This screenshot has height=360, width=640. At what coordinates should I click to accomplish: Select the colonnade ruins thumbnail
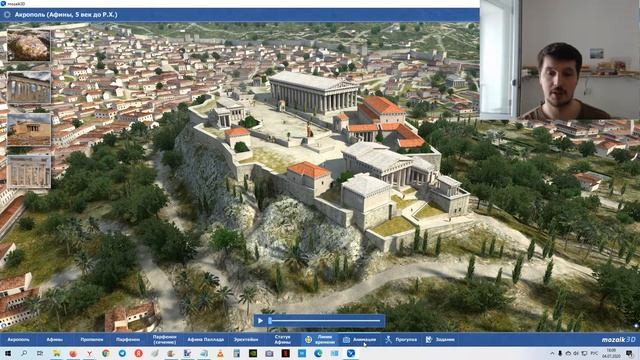click(29, 87)
